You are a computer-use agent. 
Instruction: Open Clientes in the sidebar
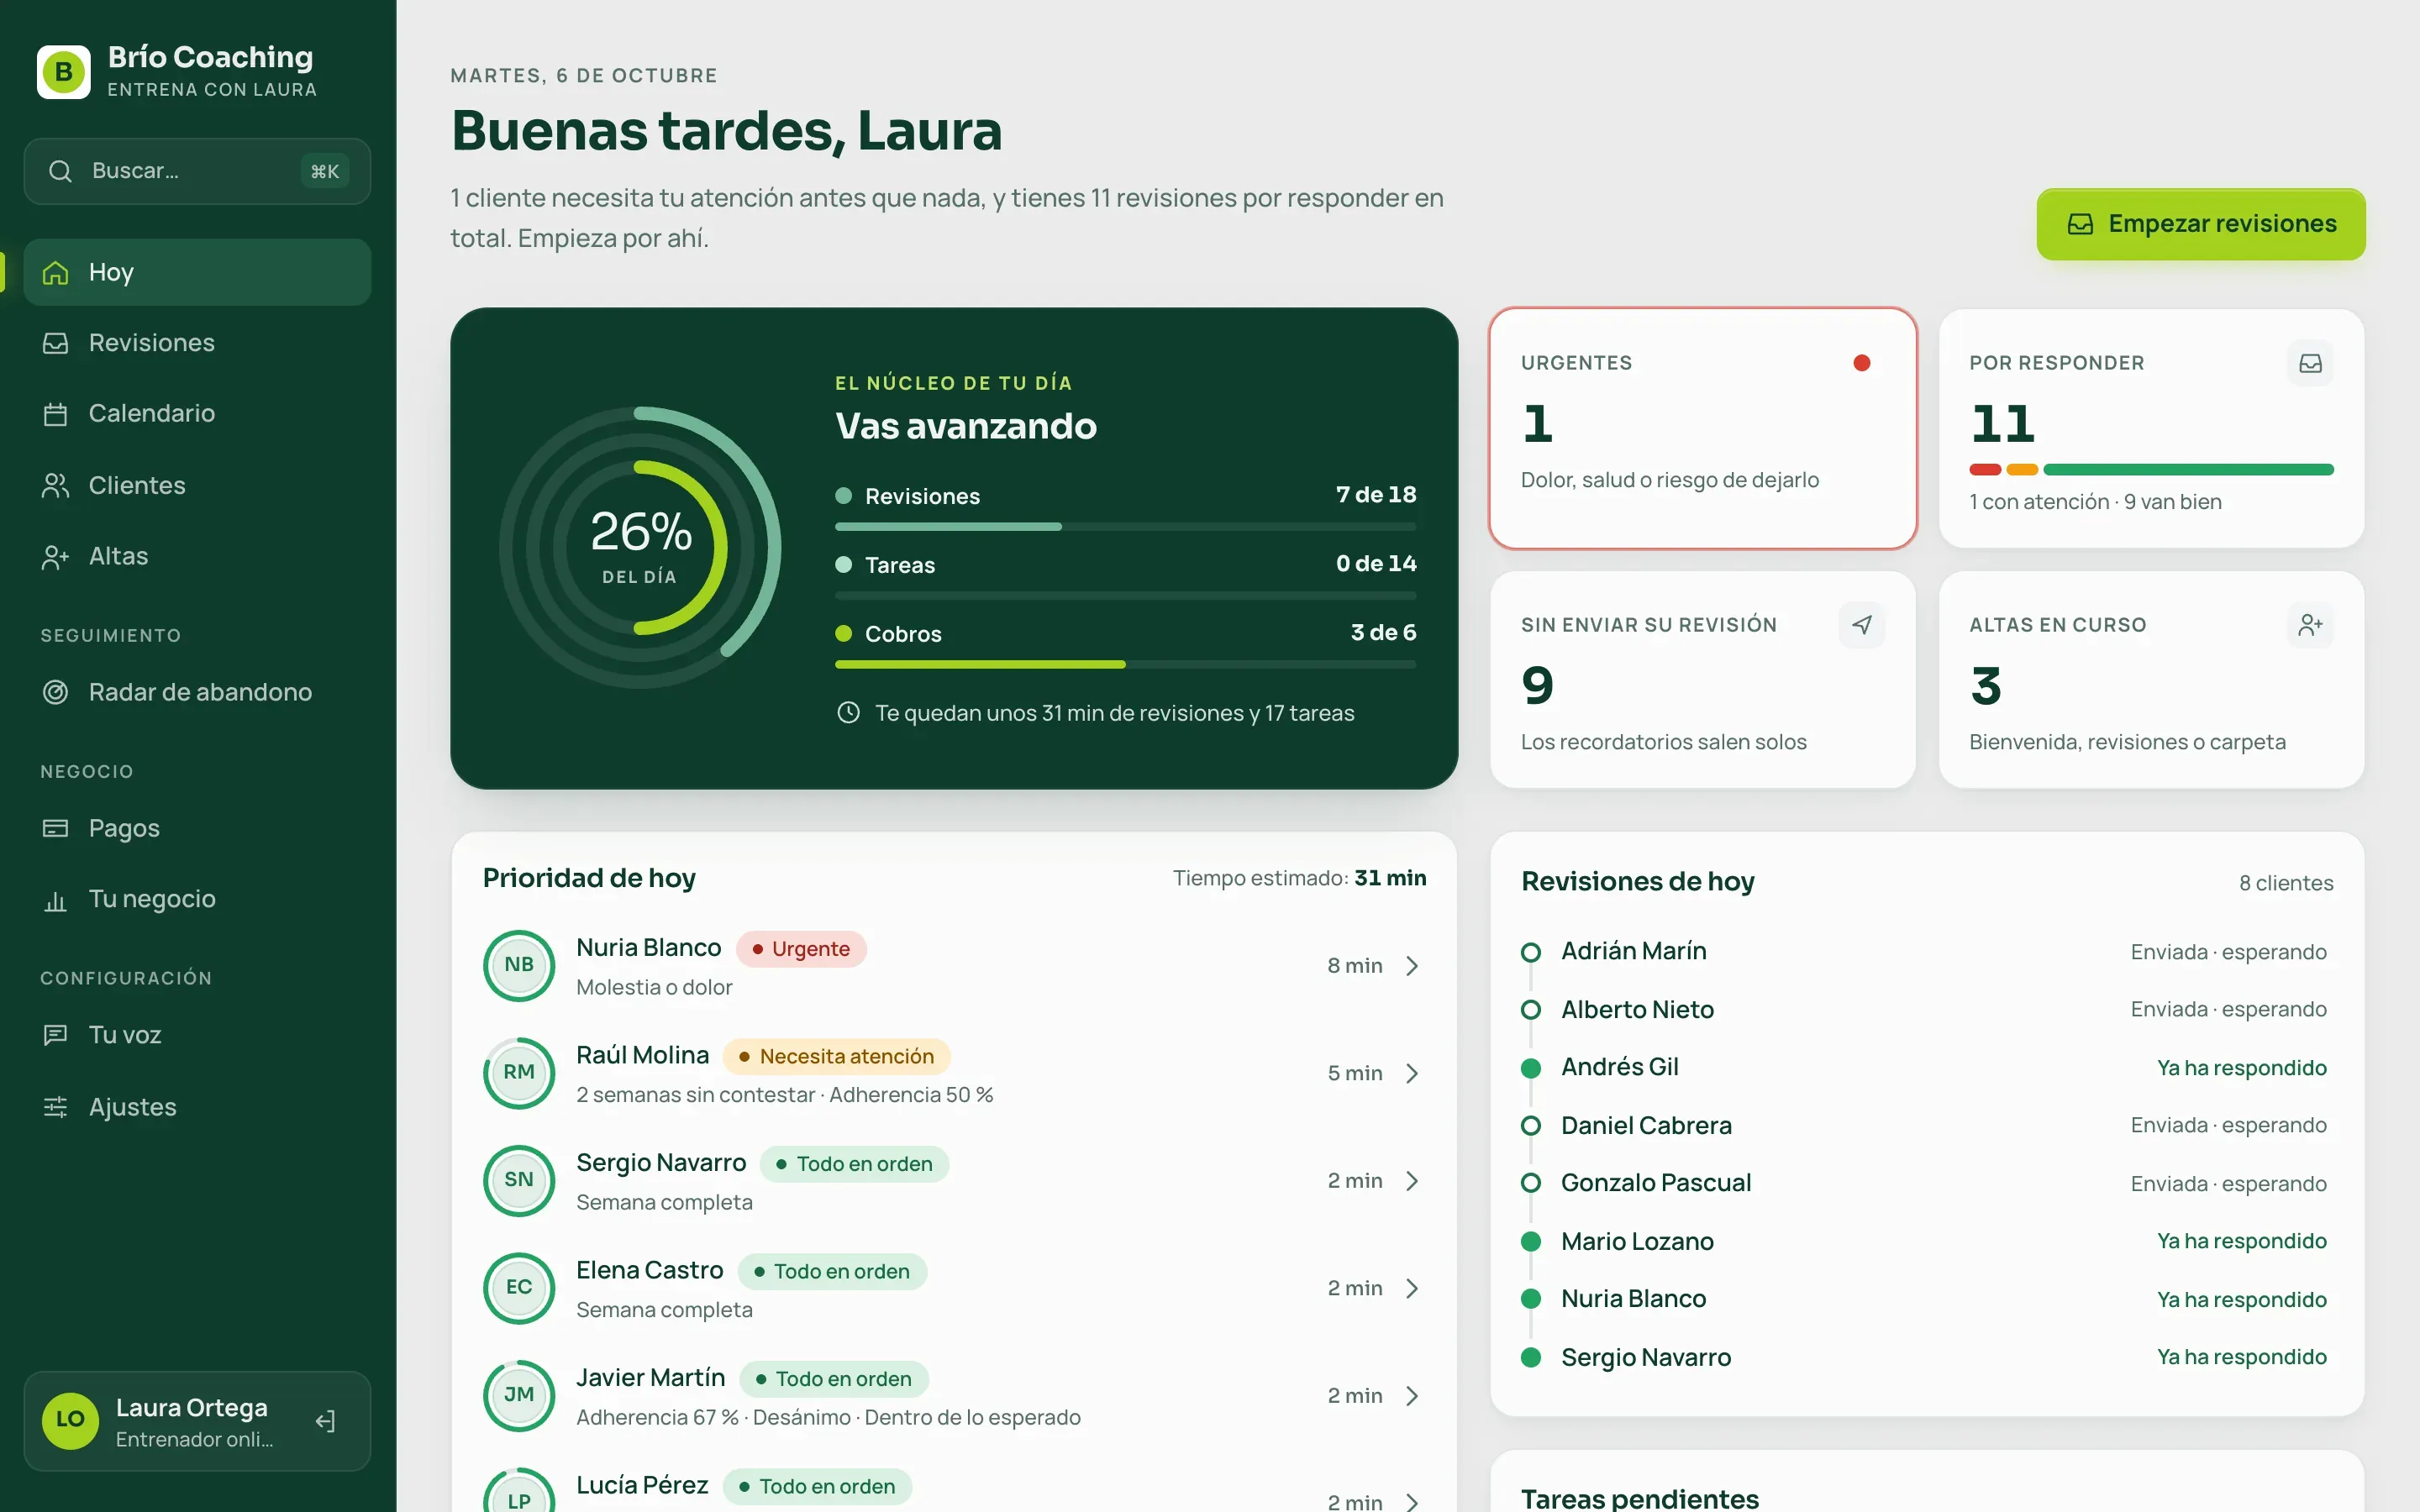[x=197, y=486]
